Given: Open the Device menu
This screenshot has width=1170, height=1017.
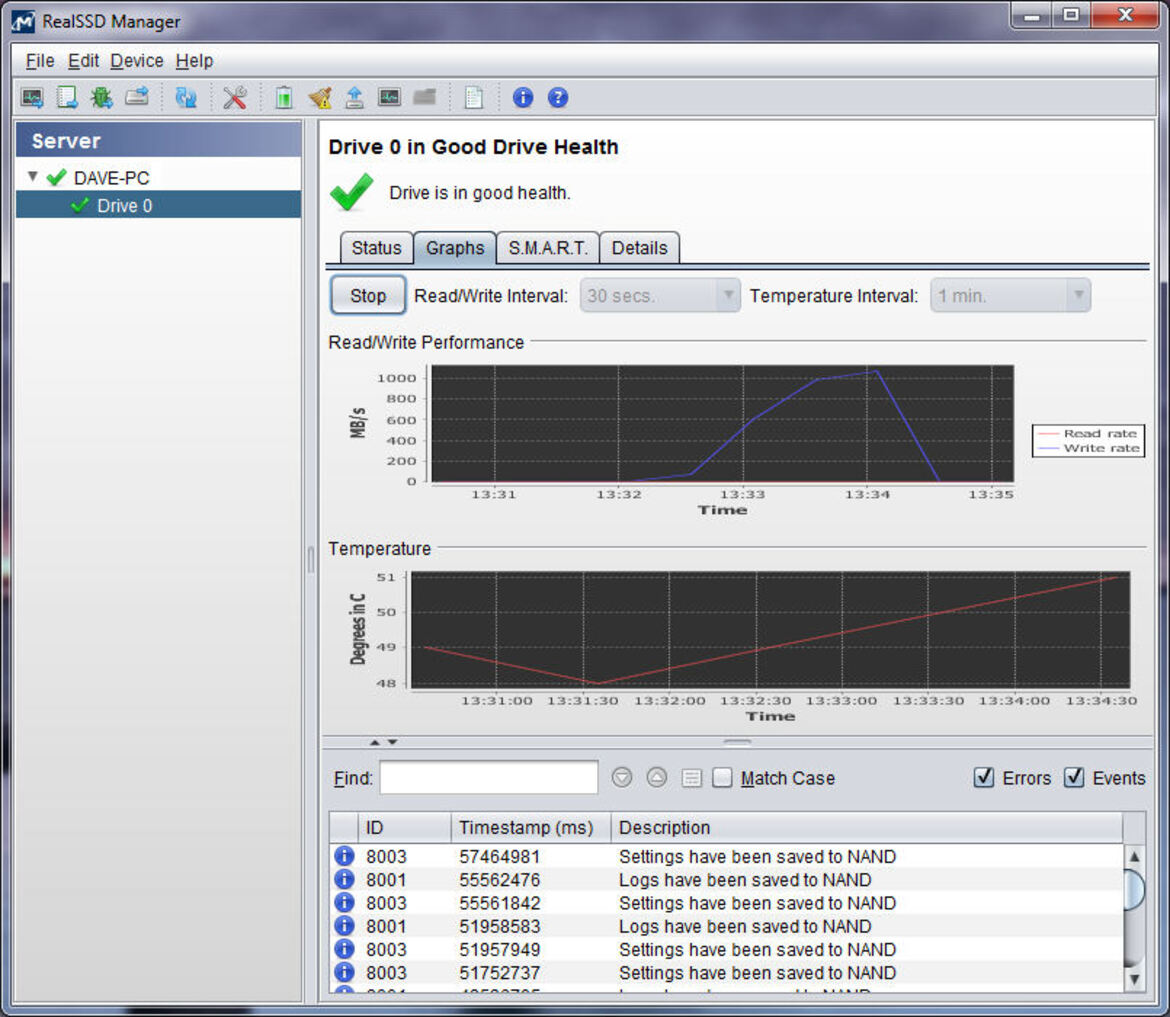Looking at the screenshot, I should [x=137, y=60].
